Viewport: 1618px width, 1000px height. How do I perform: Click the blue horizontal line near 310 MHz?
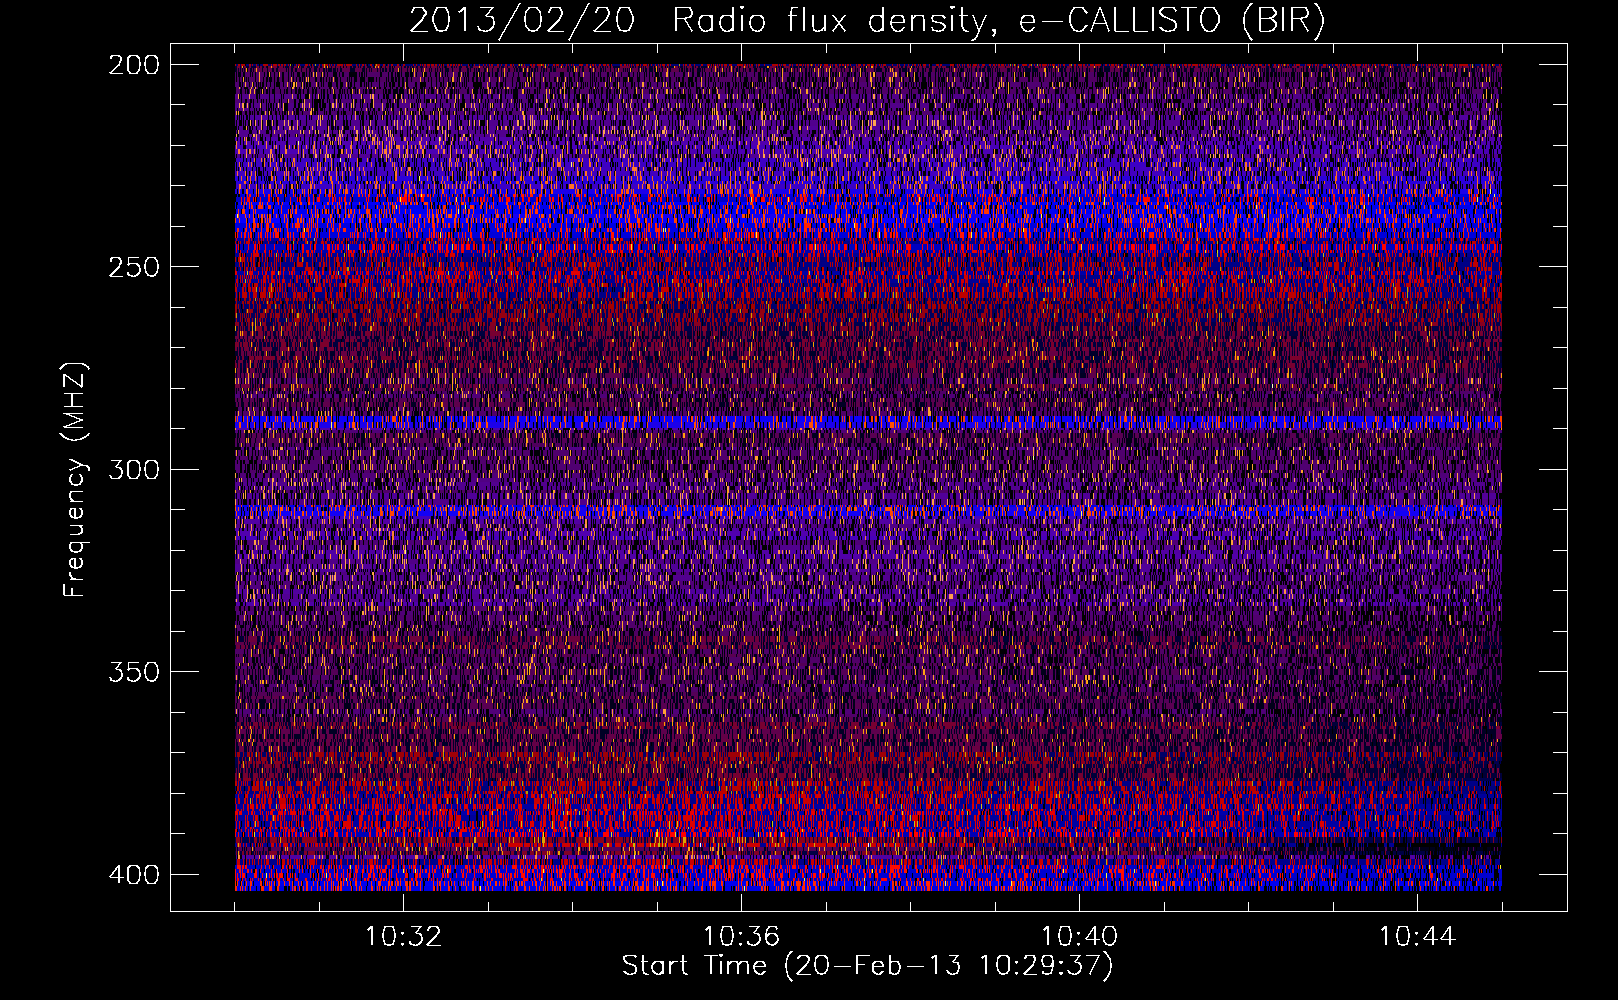868,511
